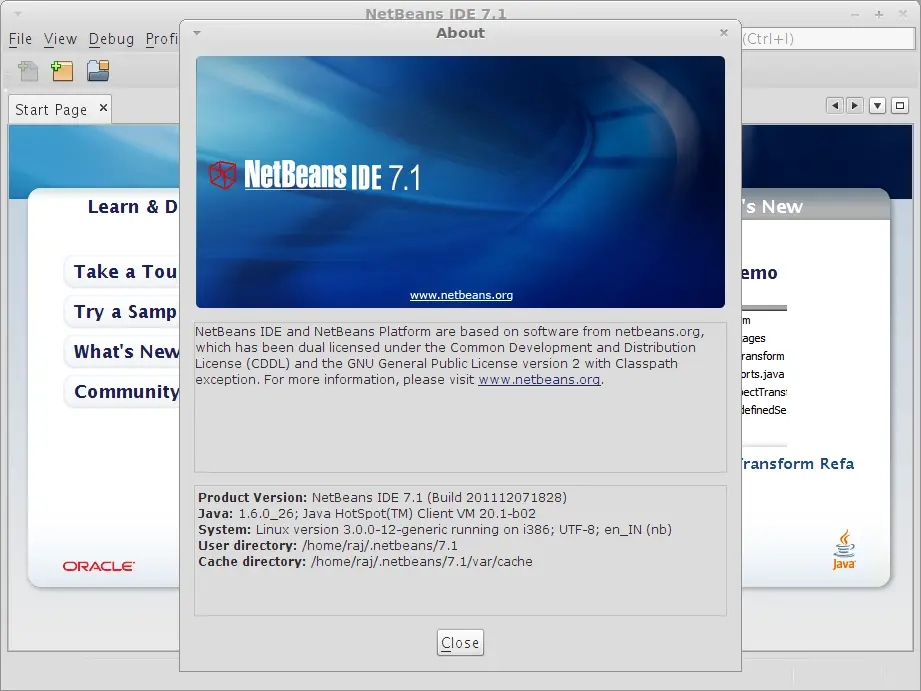This screenshot has height=691, width=921.
Task: Open www.netbeans.org link on splash image
Action: click(x=461, y=295)
